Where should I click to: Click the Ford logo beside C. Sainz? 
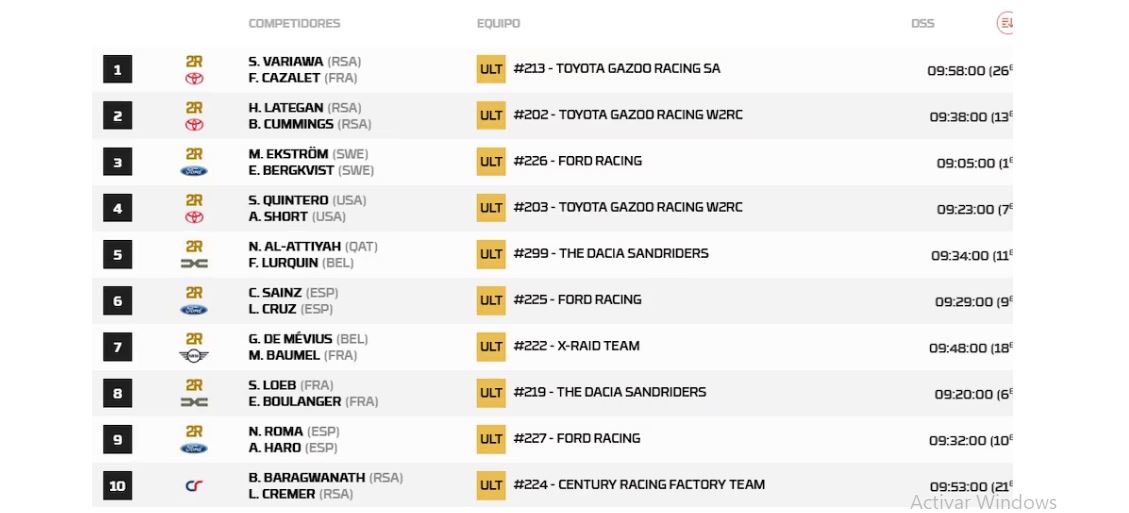(194, 310)
